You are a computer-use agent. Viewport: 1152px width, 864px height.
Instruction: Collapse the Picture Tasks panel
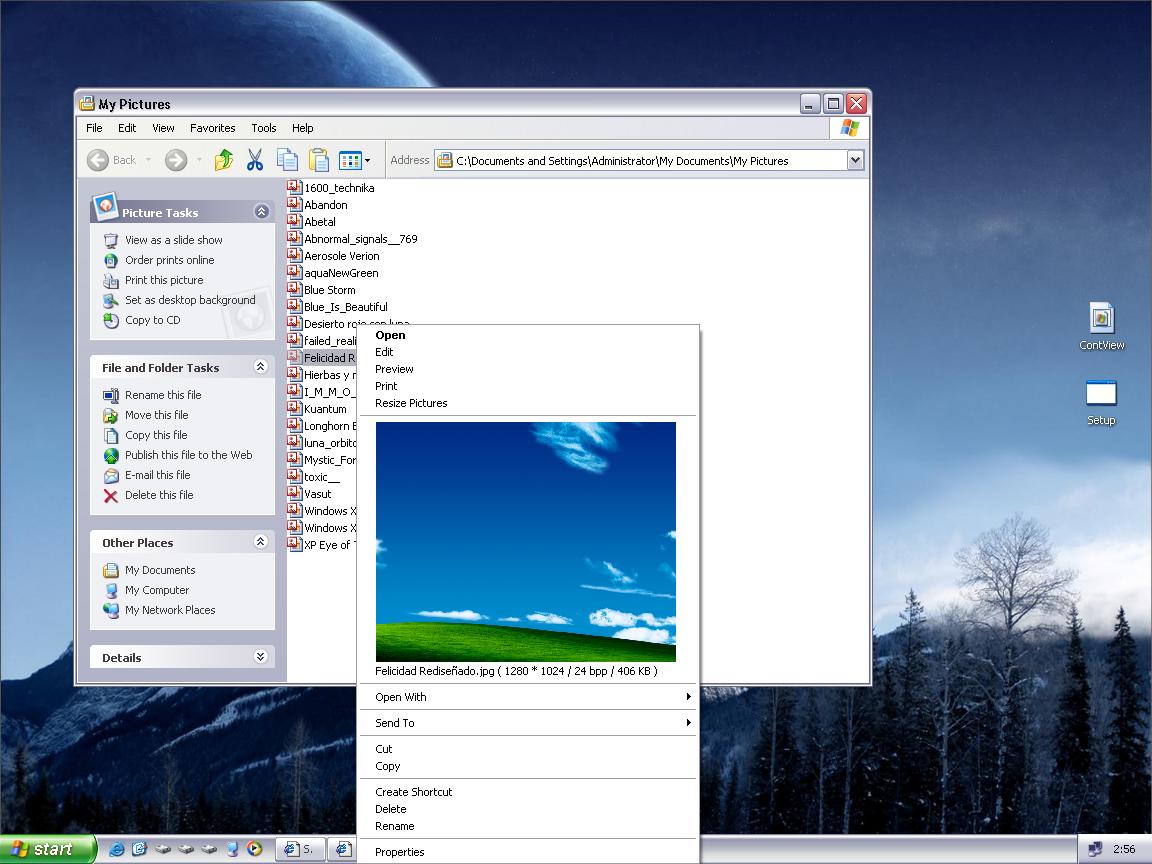(261, 212)
